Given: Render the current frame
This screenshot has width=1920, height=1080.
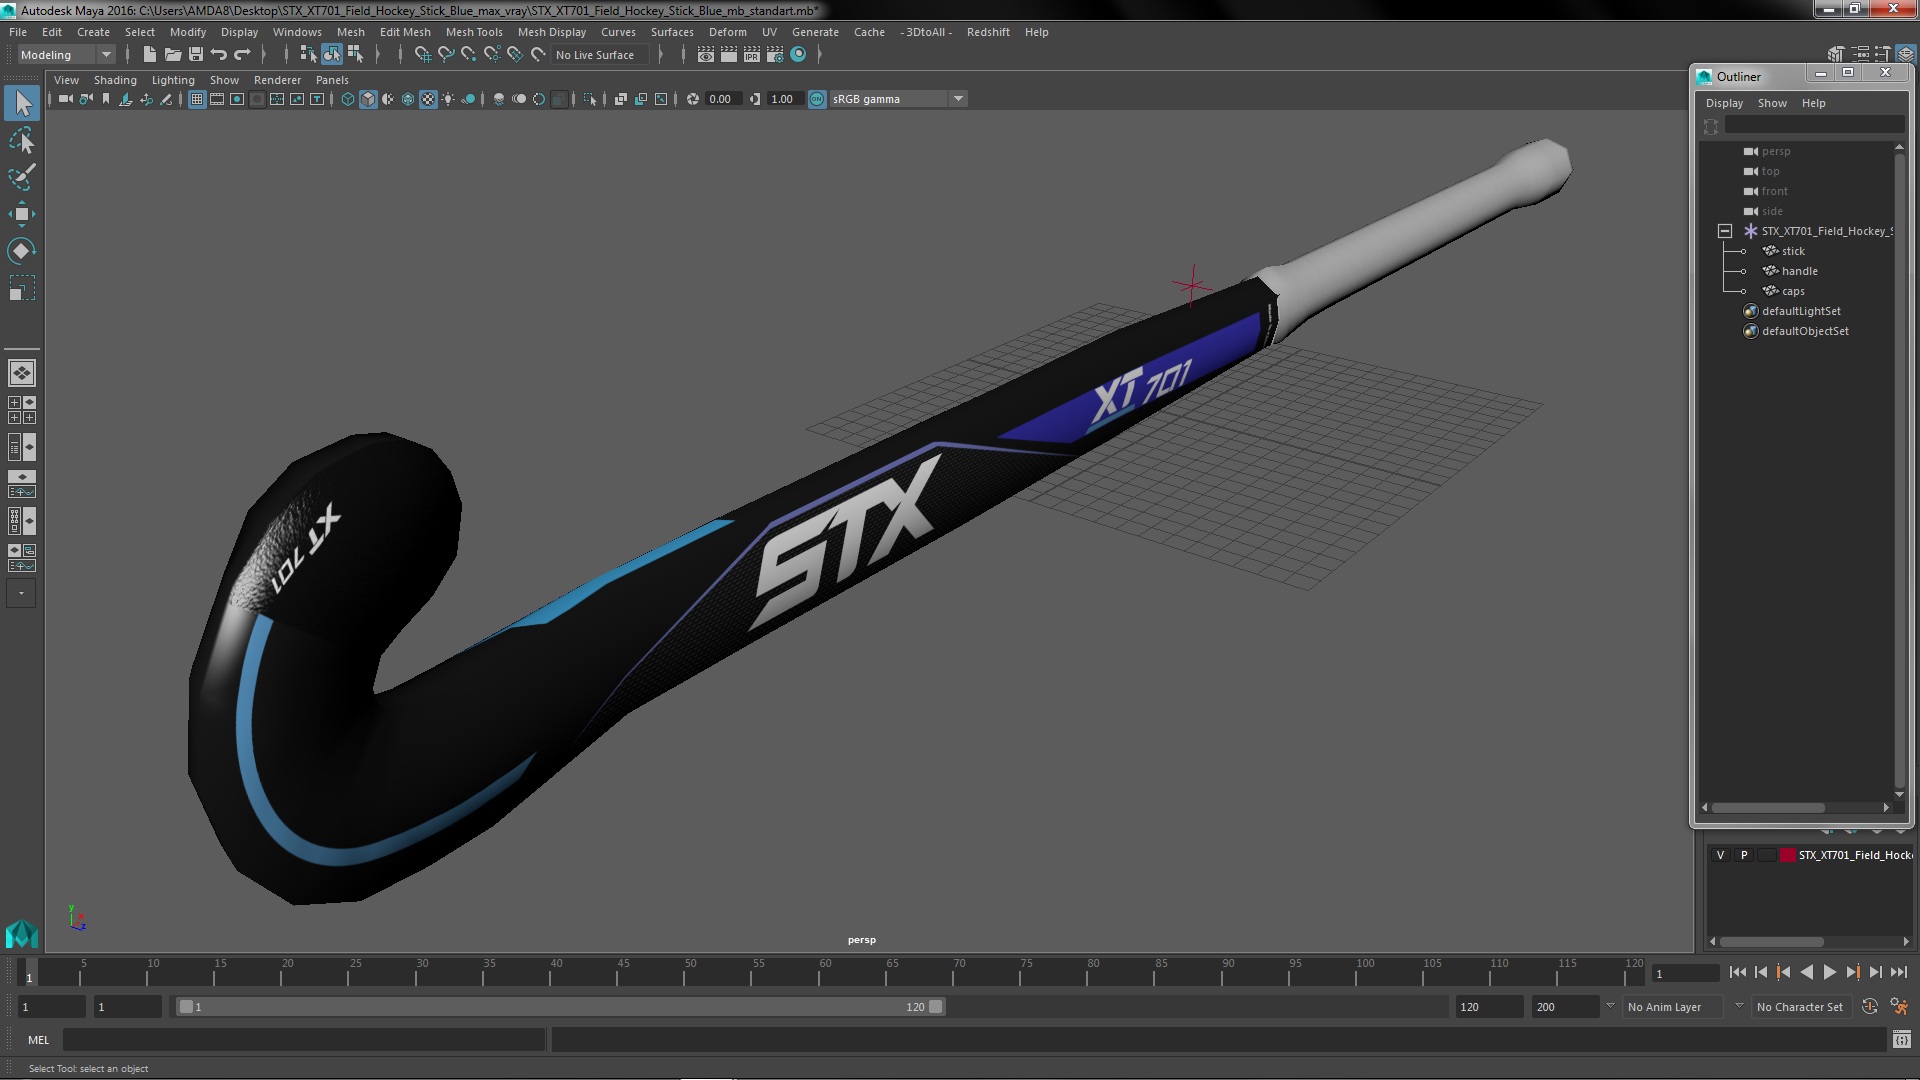Looking at the screenshot, I should (729, 55).
